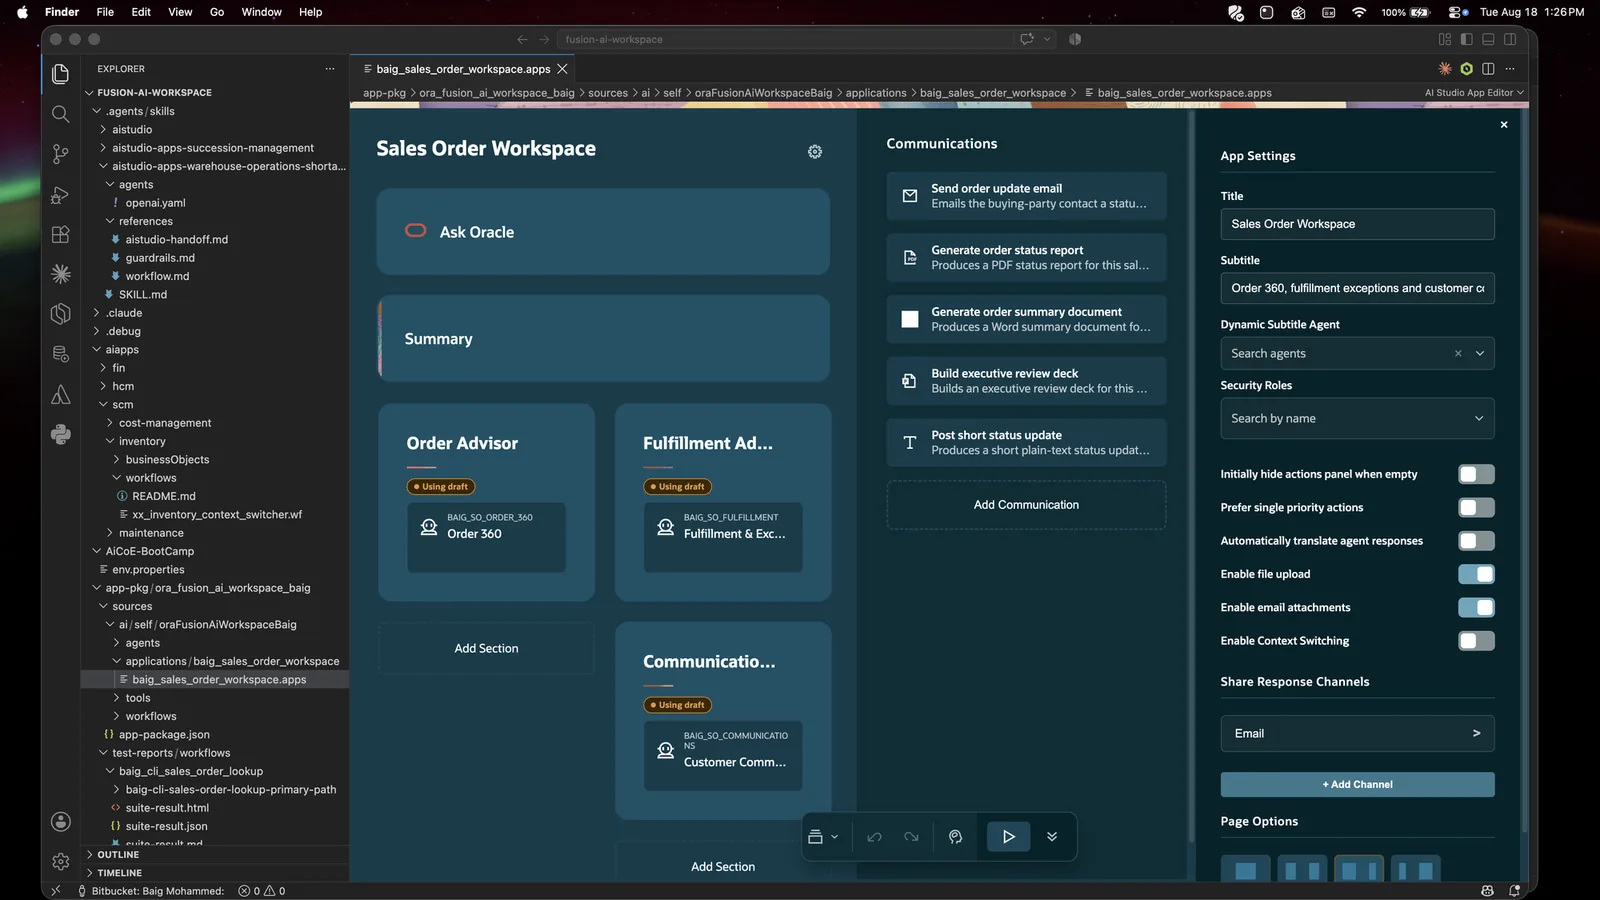Expand the .claude folder
Screen dimensions: 1600x900
(124, 313)
